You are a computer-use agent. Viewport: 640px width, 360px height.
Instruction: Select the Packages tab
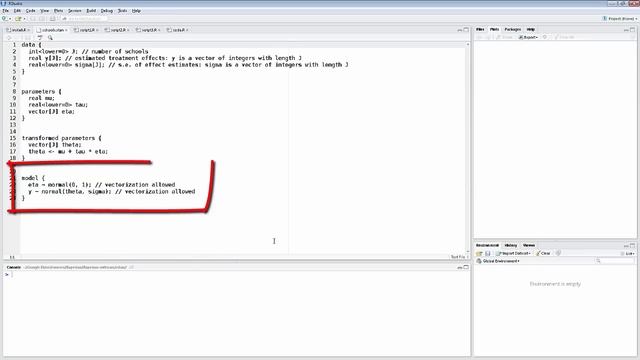click(513, 29)
